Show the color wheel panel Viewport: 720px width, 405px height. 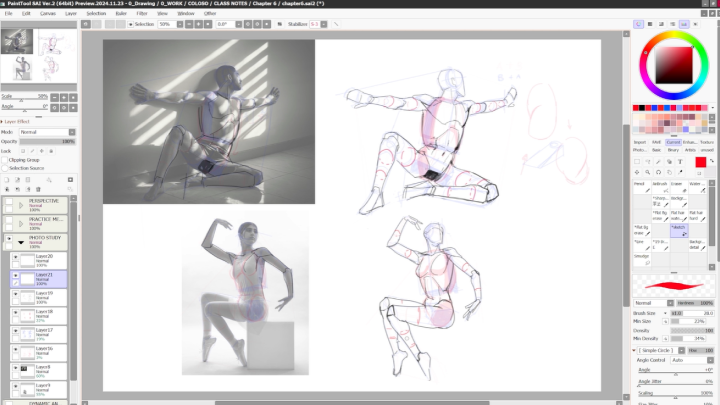point(638,24)
